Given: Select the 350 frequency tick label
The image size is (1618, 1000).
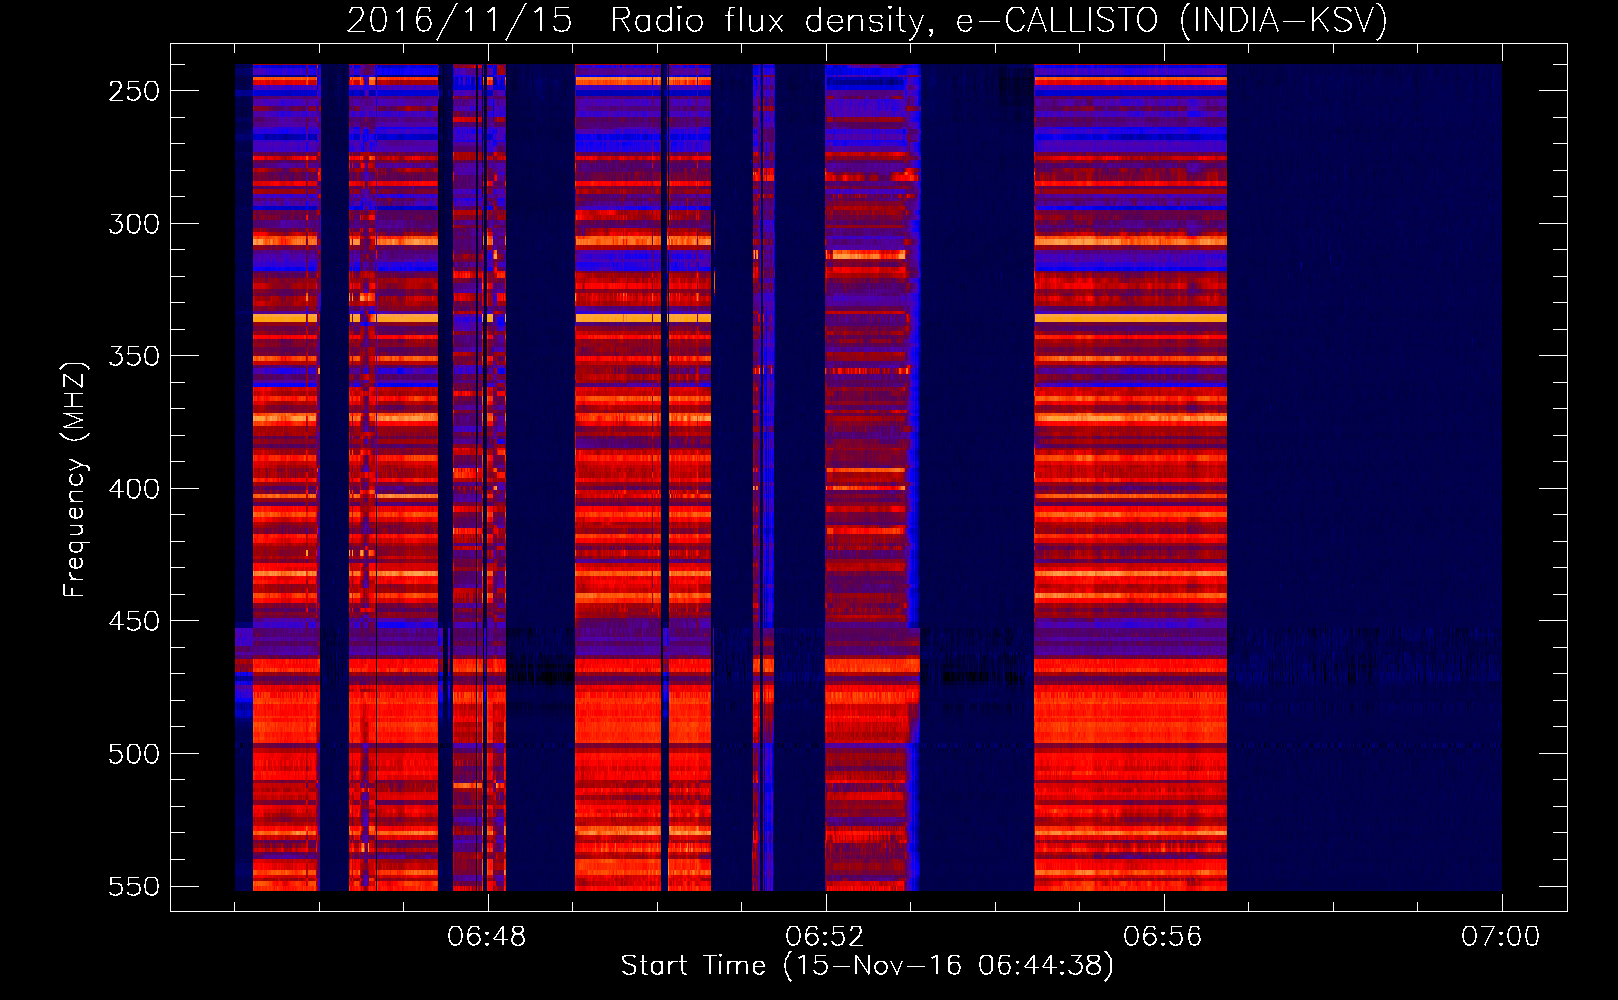Looking at the screenshot, I should tap(134, 356).
